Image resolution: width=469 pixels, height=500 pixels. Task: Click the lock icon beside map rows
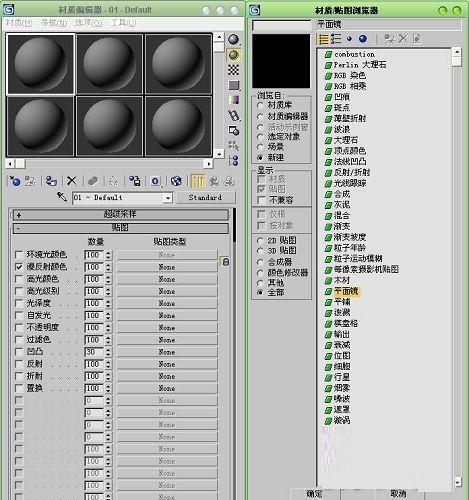(x=226, y=261)
